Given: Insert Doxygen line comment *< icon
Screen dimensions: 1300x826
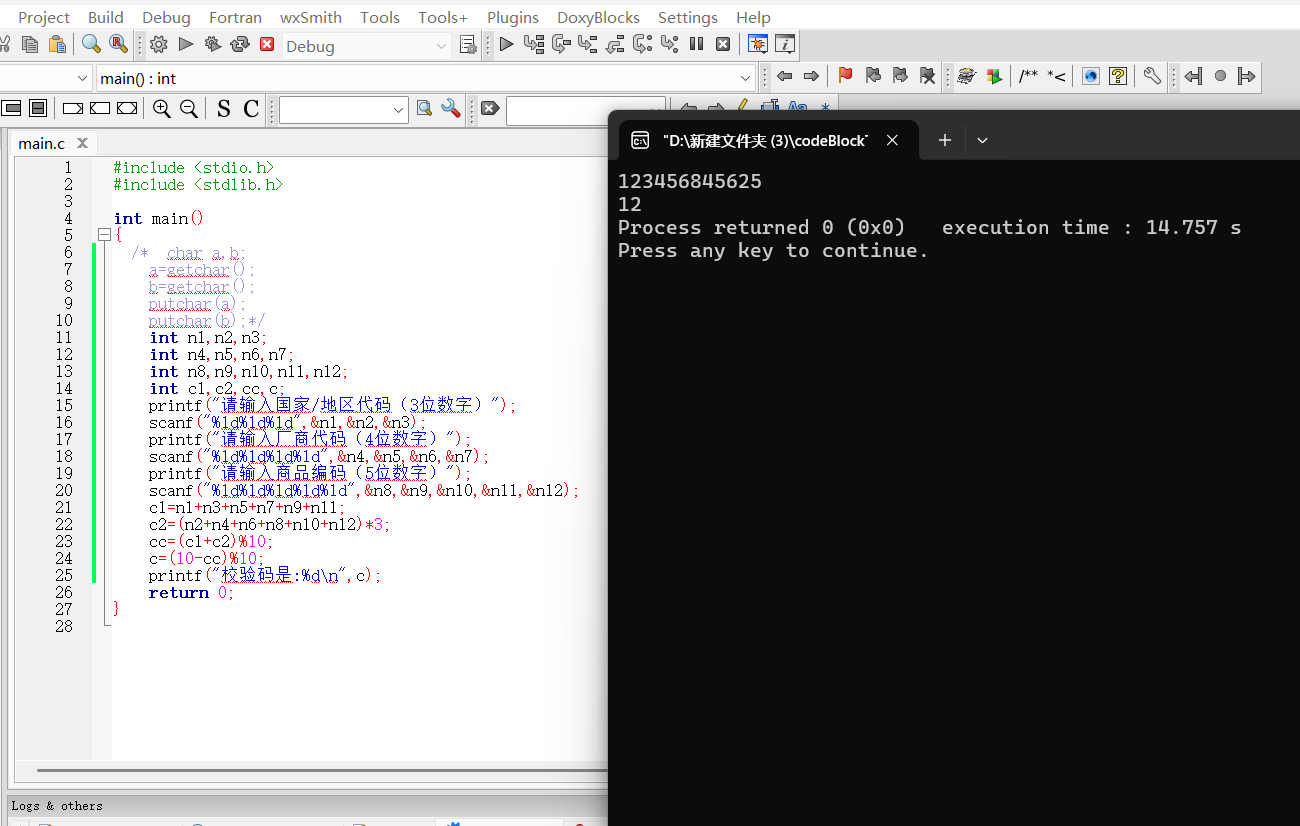Looking at the screenshot, I should pyautogui.click(x=1056, y=76).
